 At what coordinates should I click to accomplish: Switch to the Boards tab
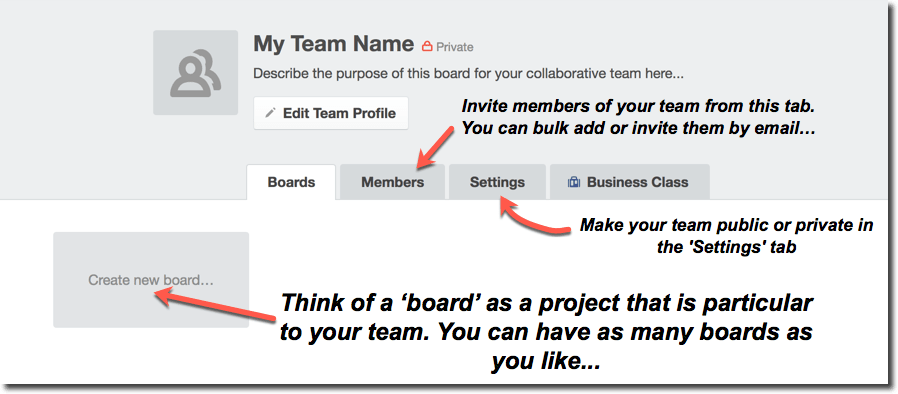[x=291, y=183]
